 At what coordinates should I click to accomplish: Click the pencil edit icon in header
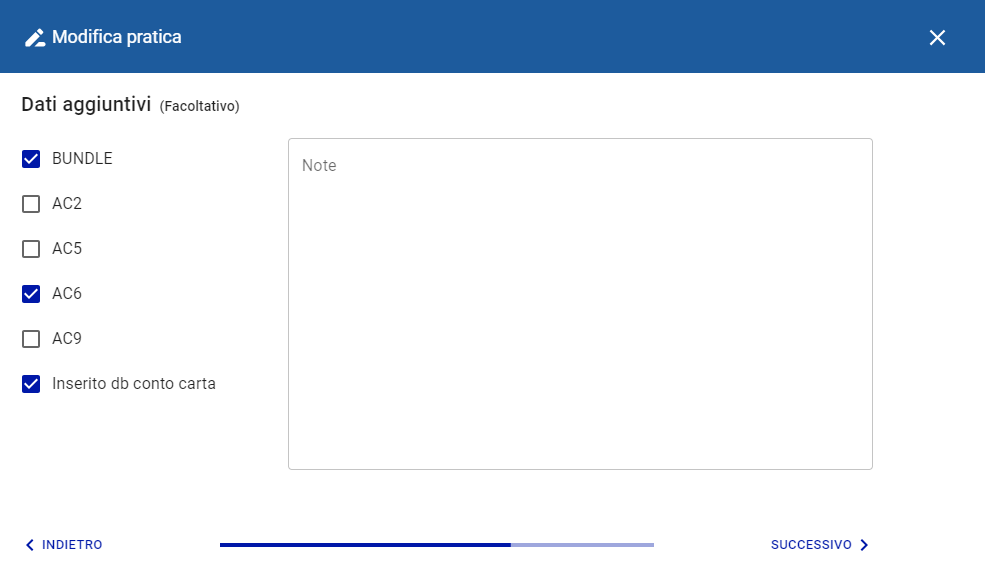pos(35,38)
